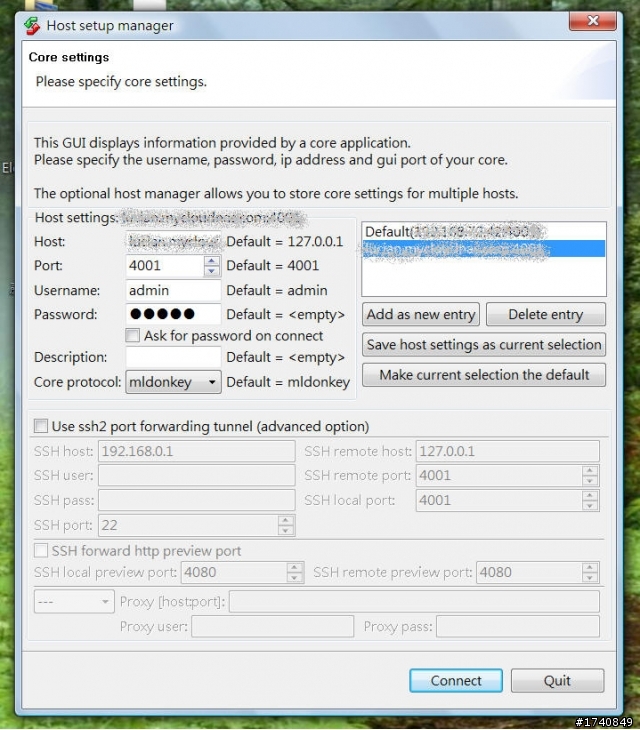640x730 pixels.
Task: Click into the Port 4001 field
Action: point(165,266)
